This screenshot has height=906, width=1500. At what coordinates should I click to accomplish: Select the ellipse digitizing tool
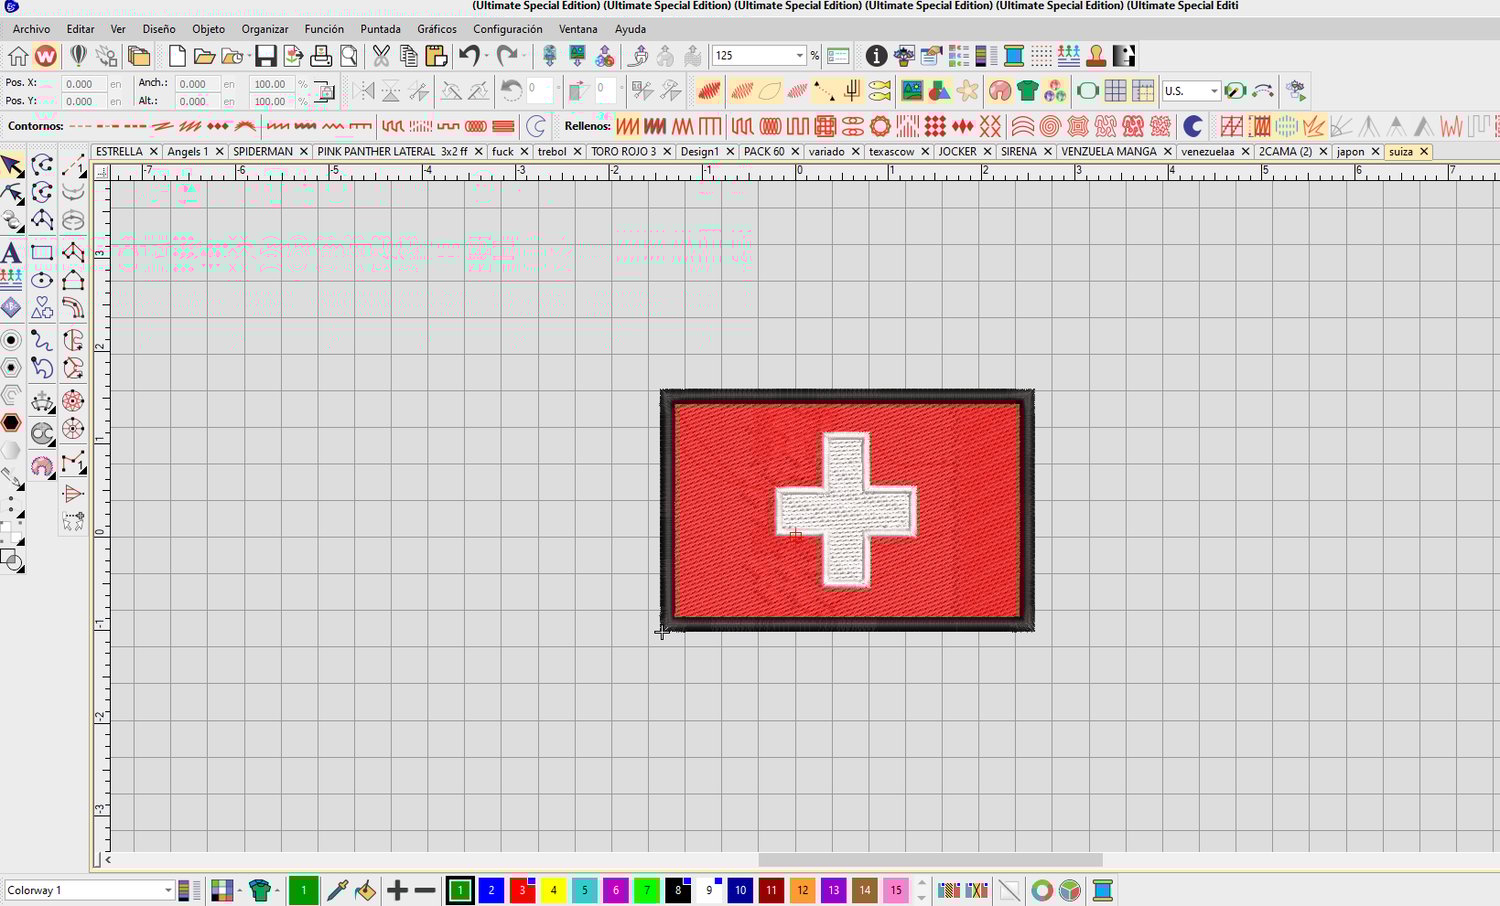(x=42, y=280)
